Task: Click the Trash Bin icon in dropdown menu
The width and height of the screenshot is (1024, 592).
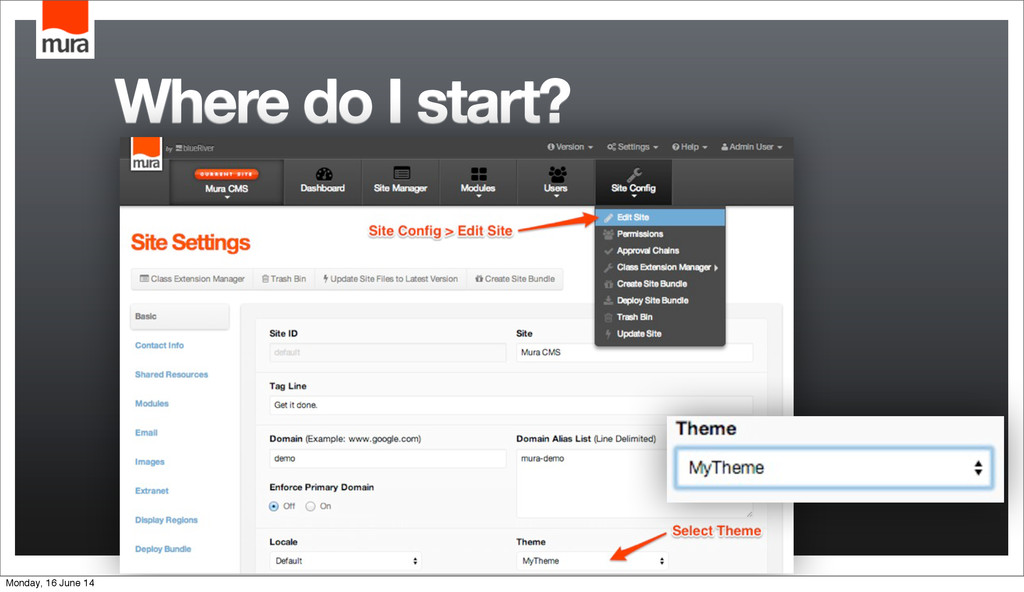Action: pos(608,318)
